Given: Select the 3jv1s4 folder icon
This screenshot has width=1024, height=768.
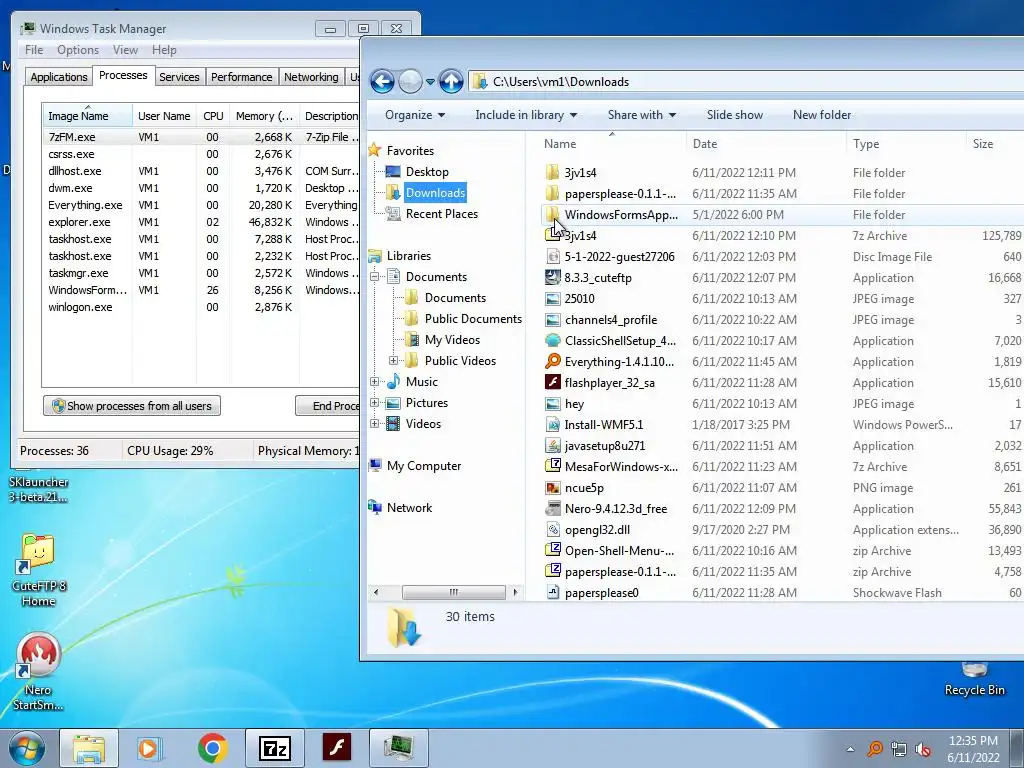Looking at the screenshot, I should click(552, 172).
